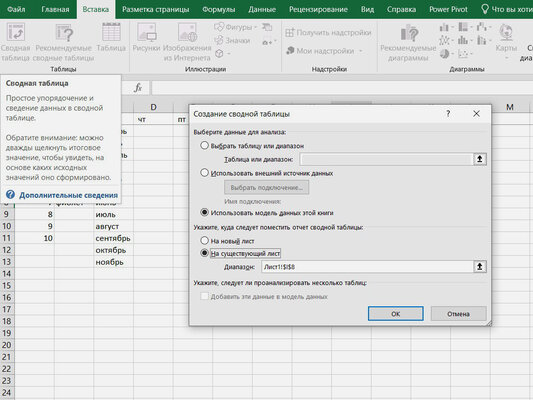
Task: Open Дополнительные сведения link in tooltip
Action: [x=69, y=195]
